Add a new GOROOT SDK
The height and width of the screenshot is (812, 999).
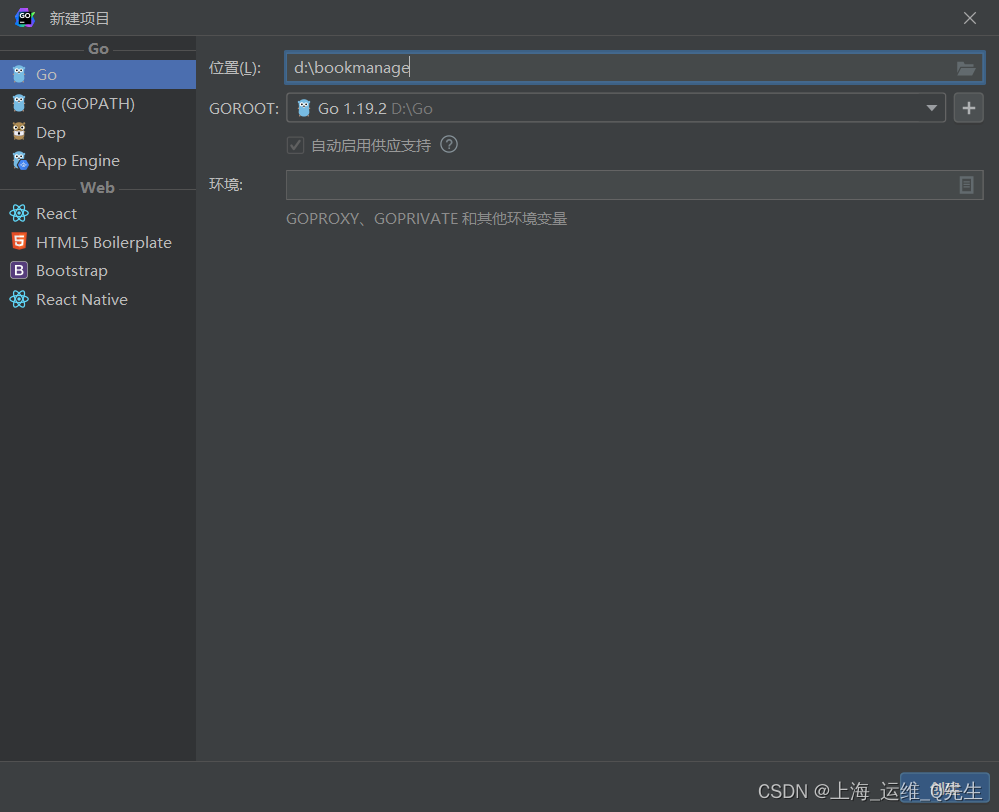(x=968, y=108)
